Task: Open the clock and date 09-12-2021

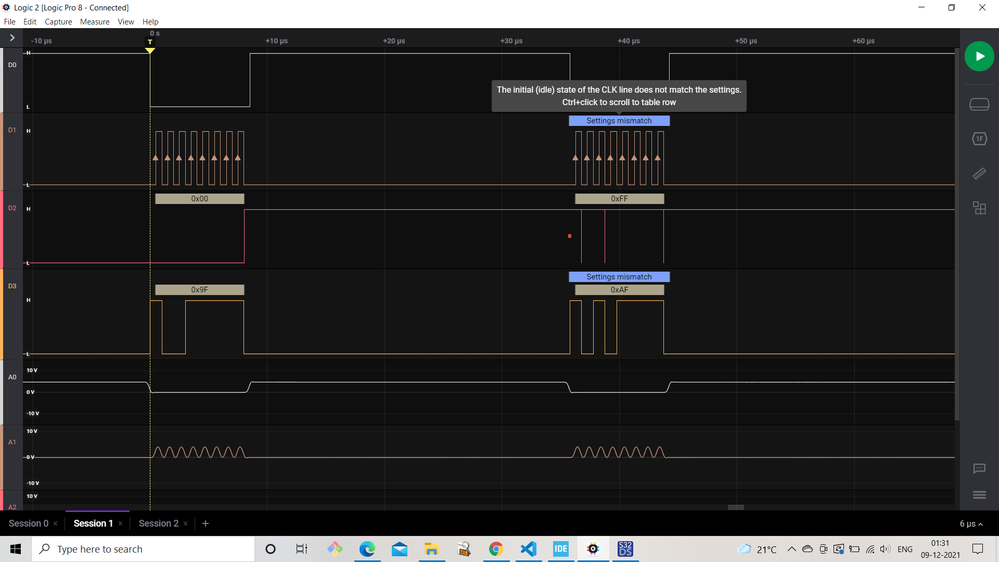Action: [x=940, y=549]
